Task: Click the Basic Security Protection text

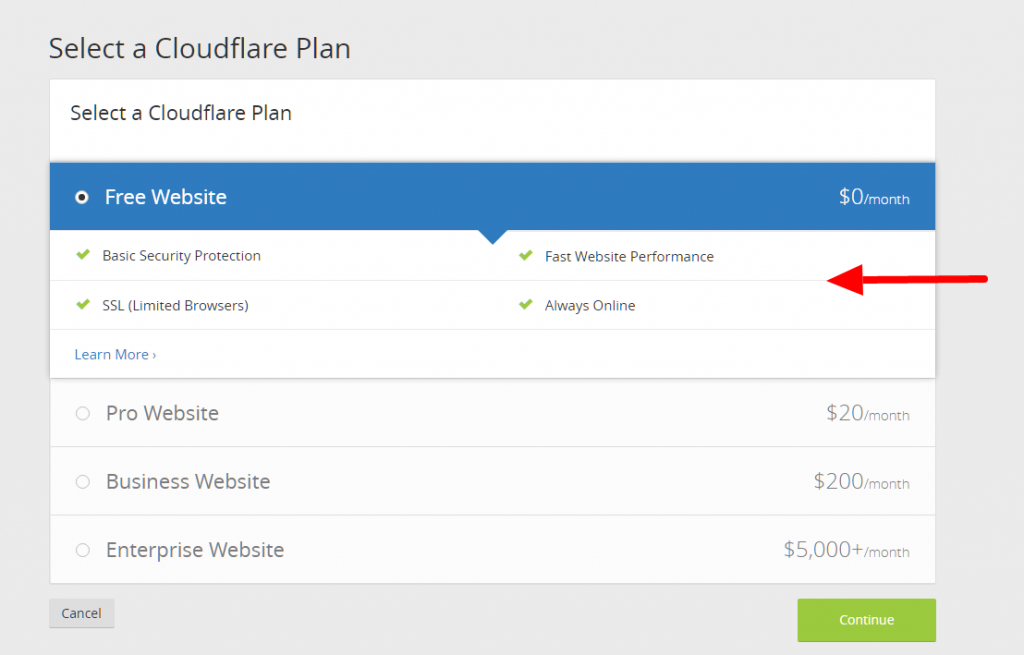Action: pos(182,256)
